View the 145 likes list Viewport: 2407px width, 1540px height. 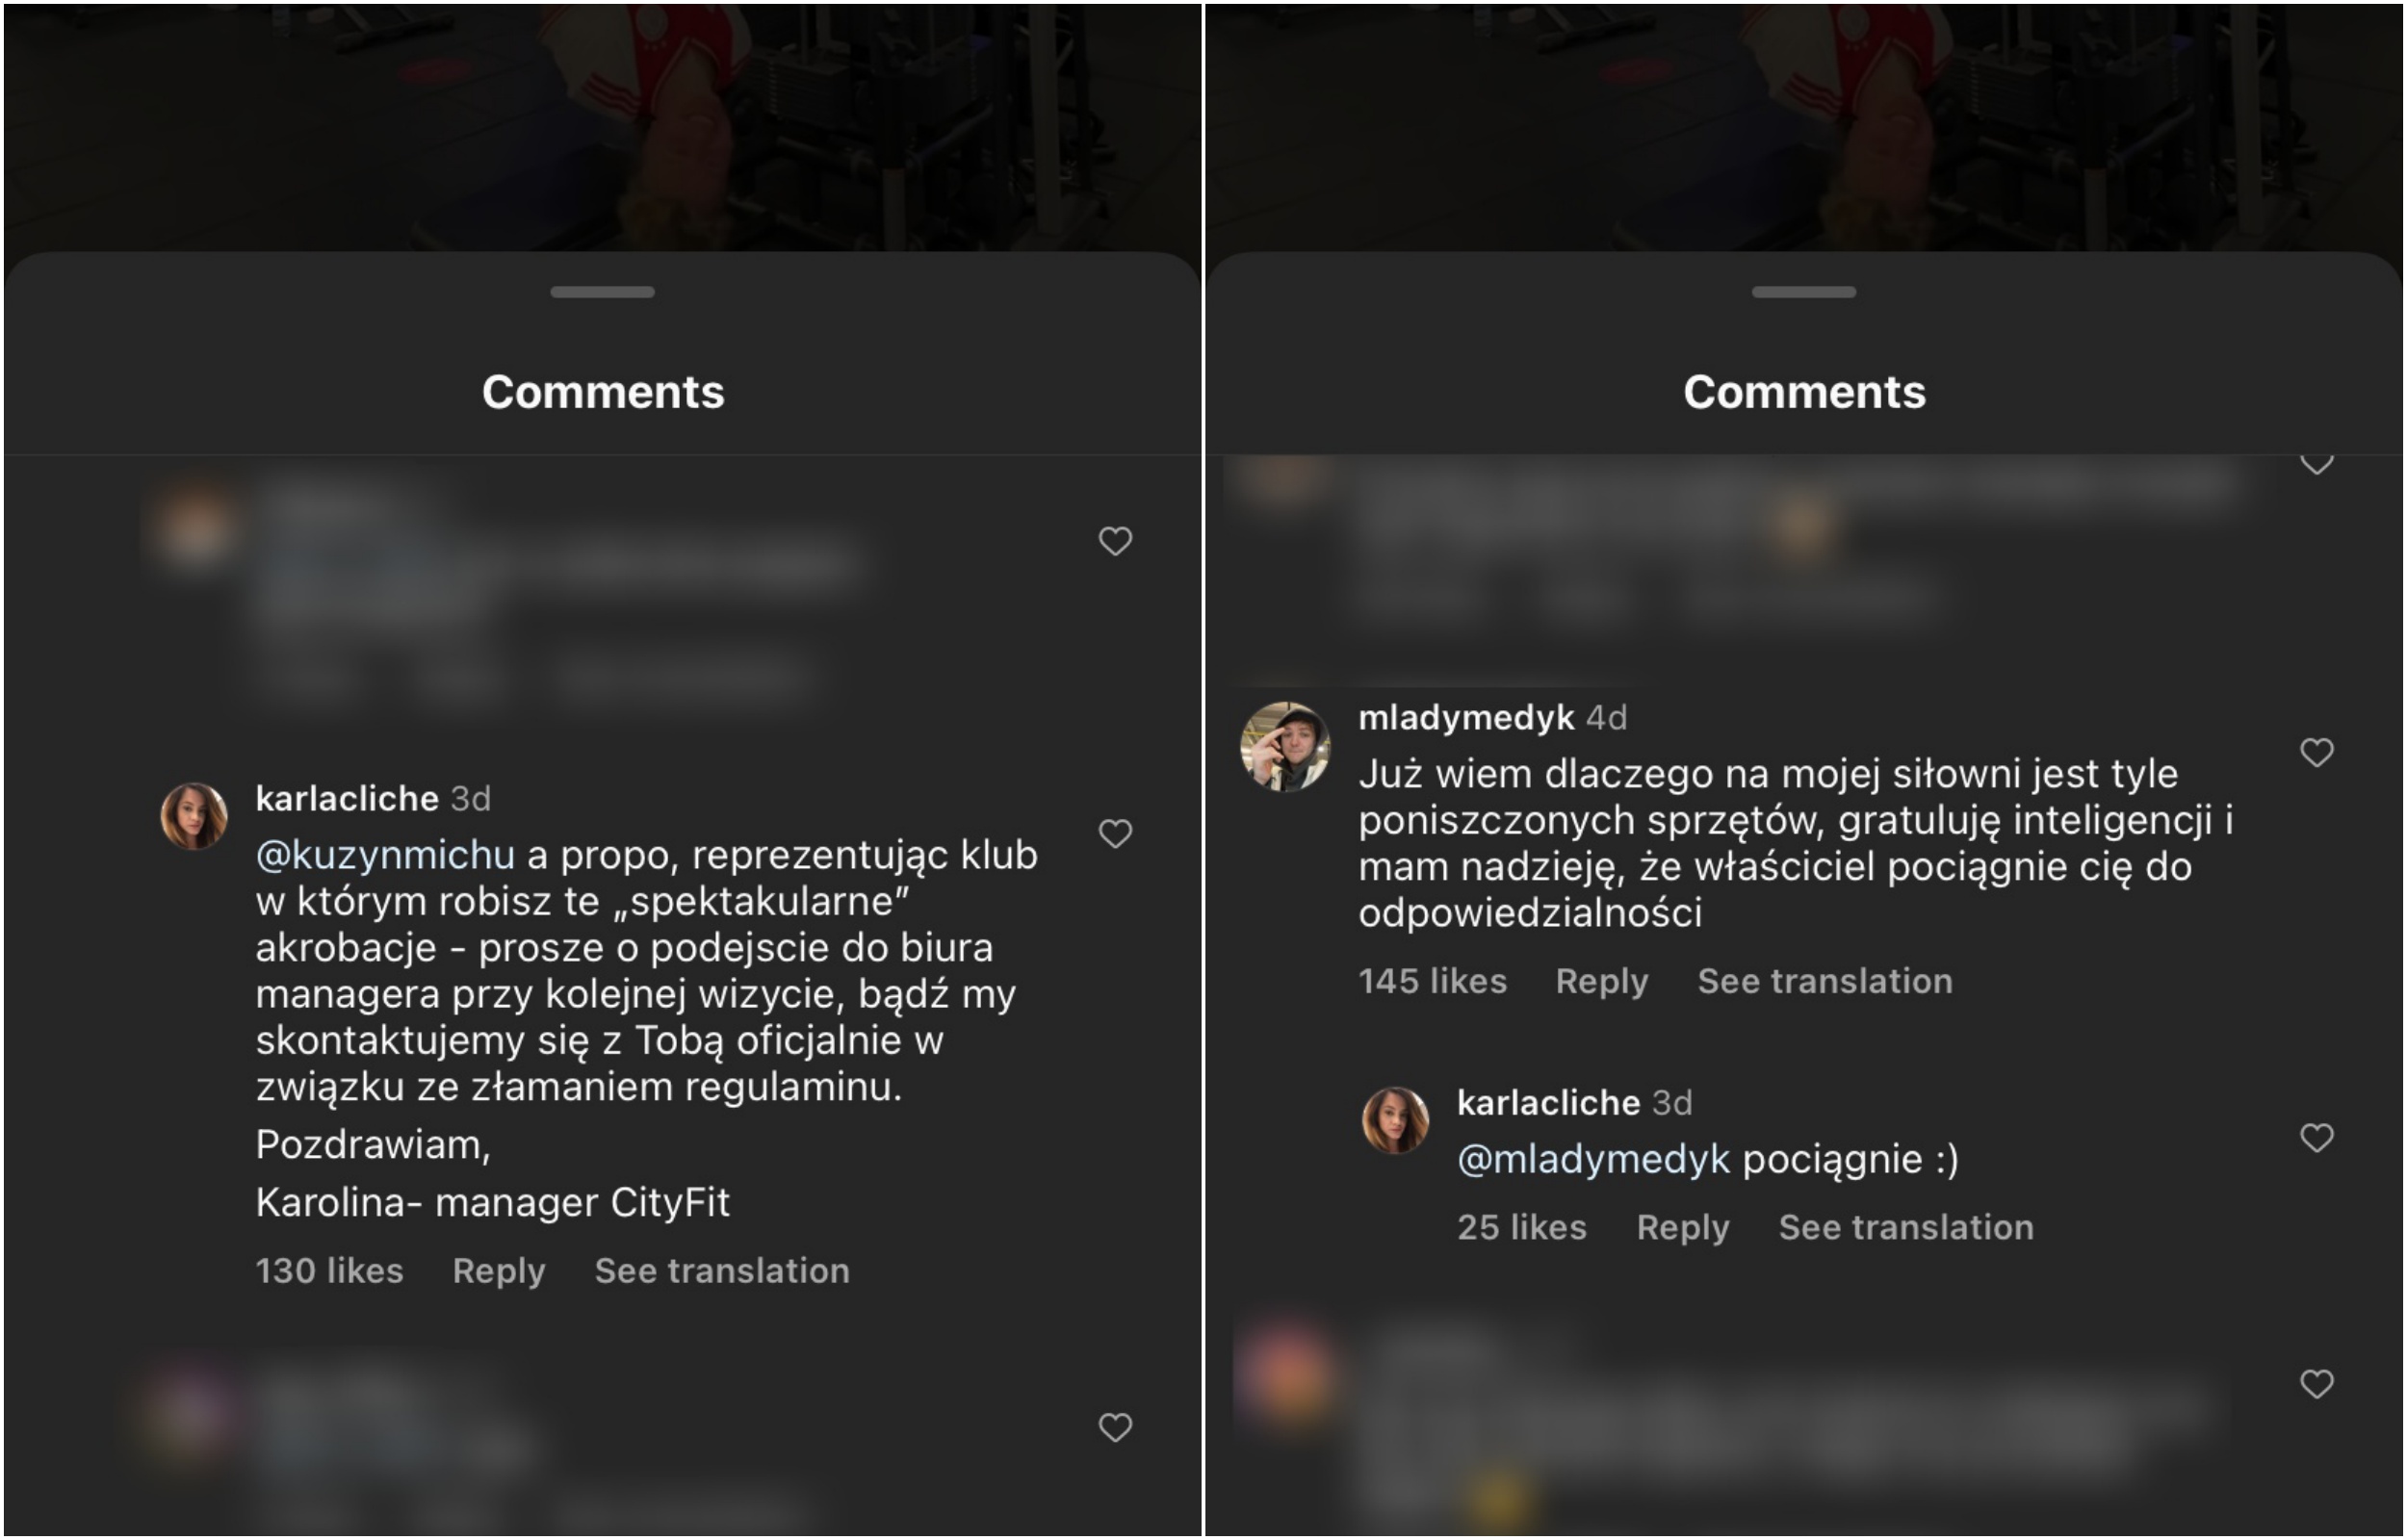(1432, 982)
